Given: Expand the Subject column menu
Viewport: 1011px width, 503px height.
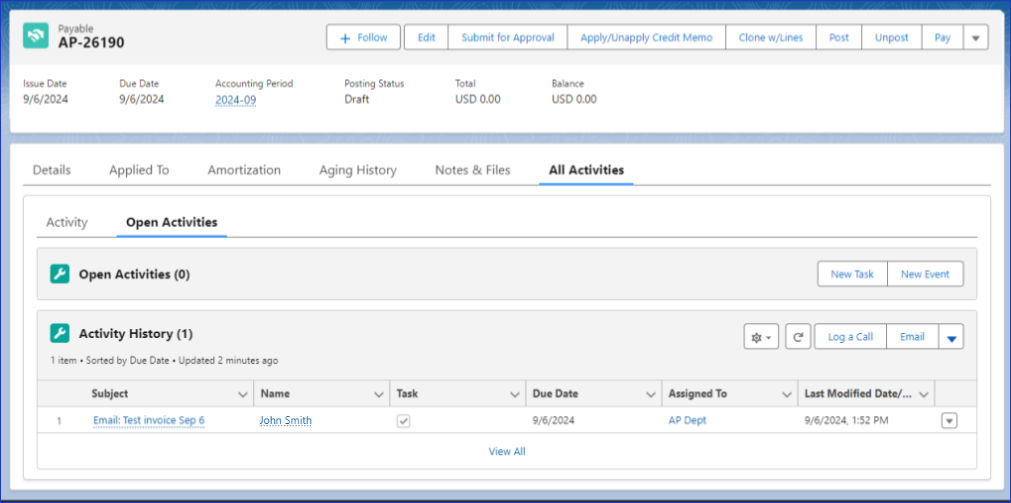Looking at the screenshot, I should click(242, 394).
